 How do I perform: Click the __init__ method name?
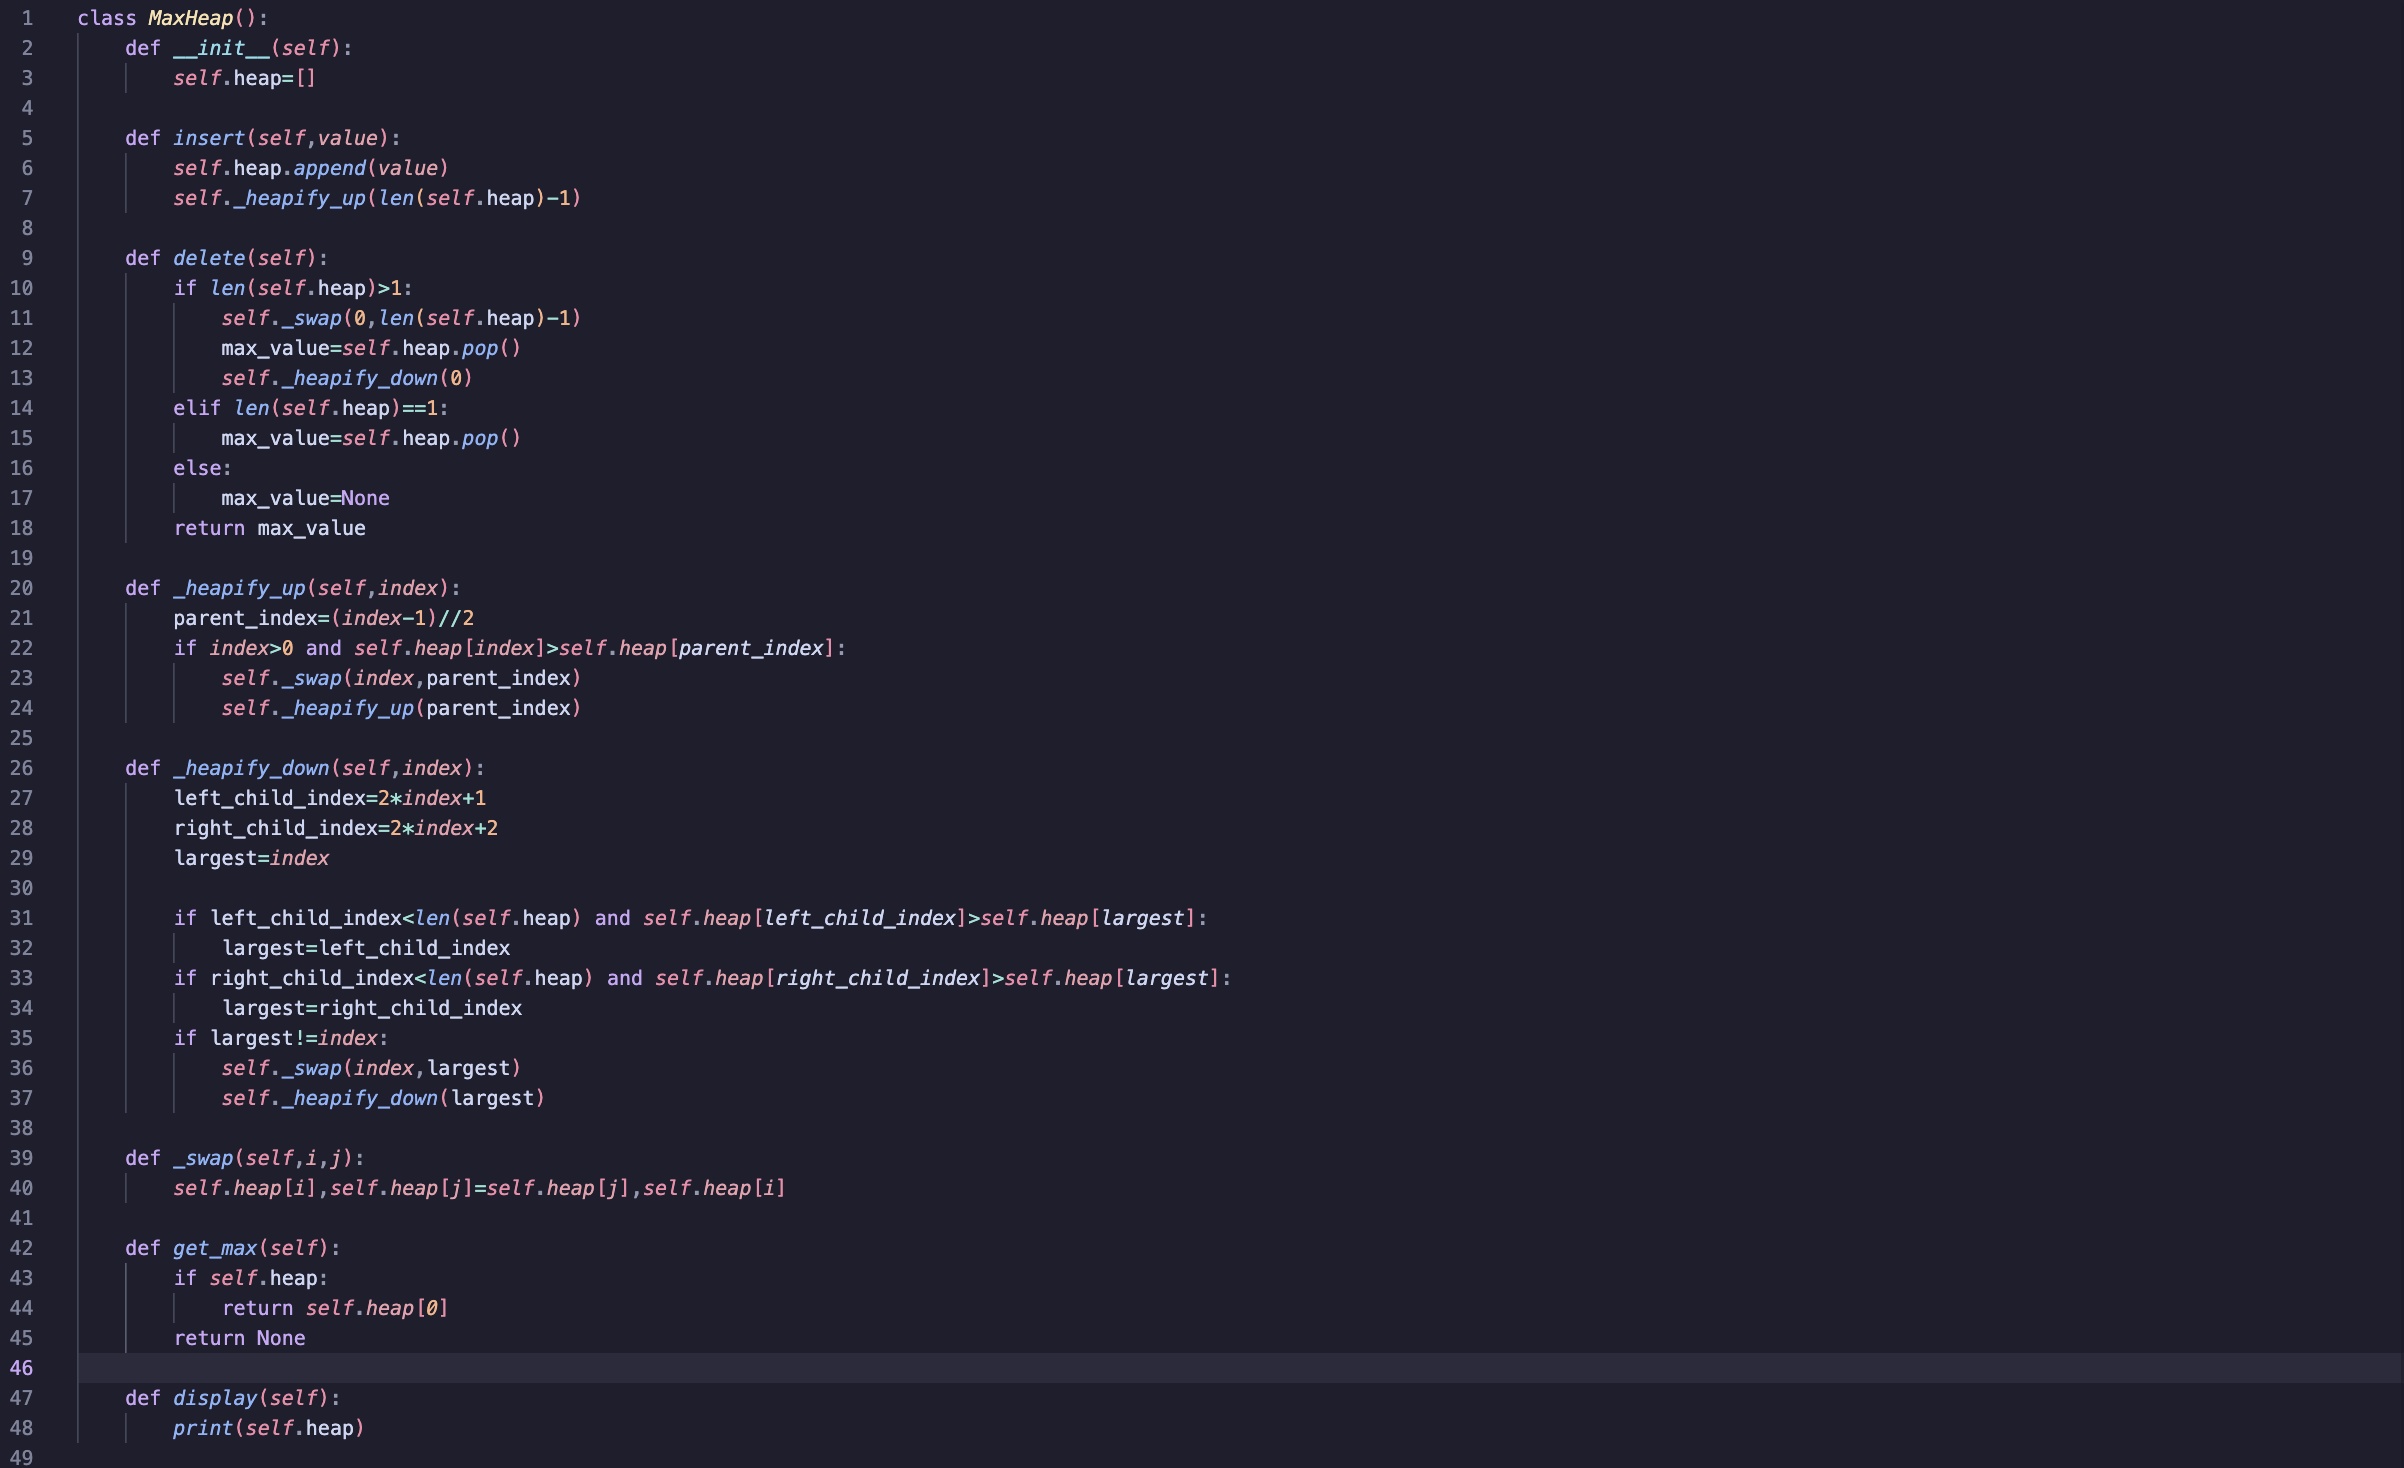click(x=212, y=47)
